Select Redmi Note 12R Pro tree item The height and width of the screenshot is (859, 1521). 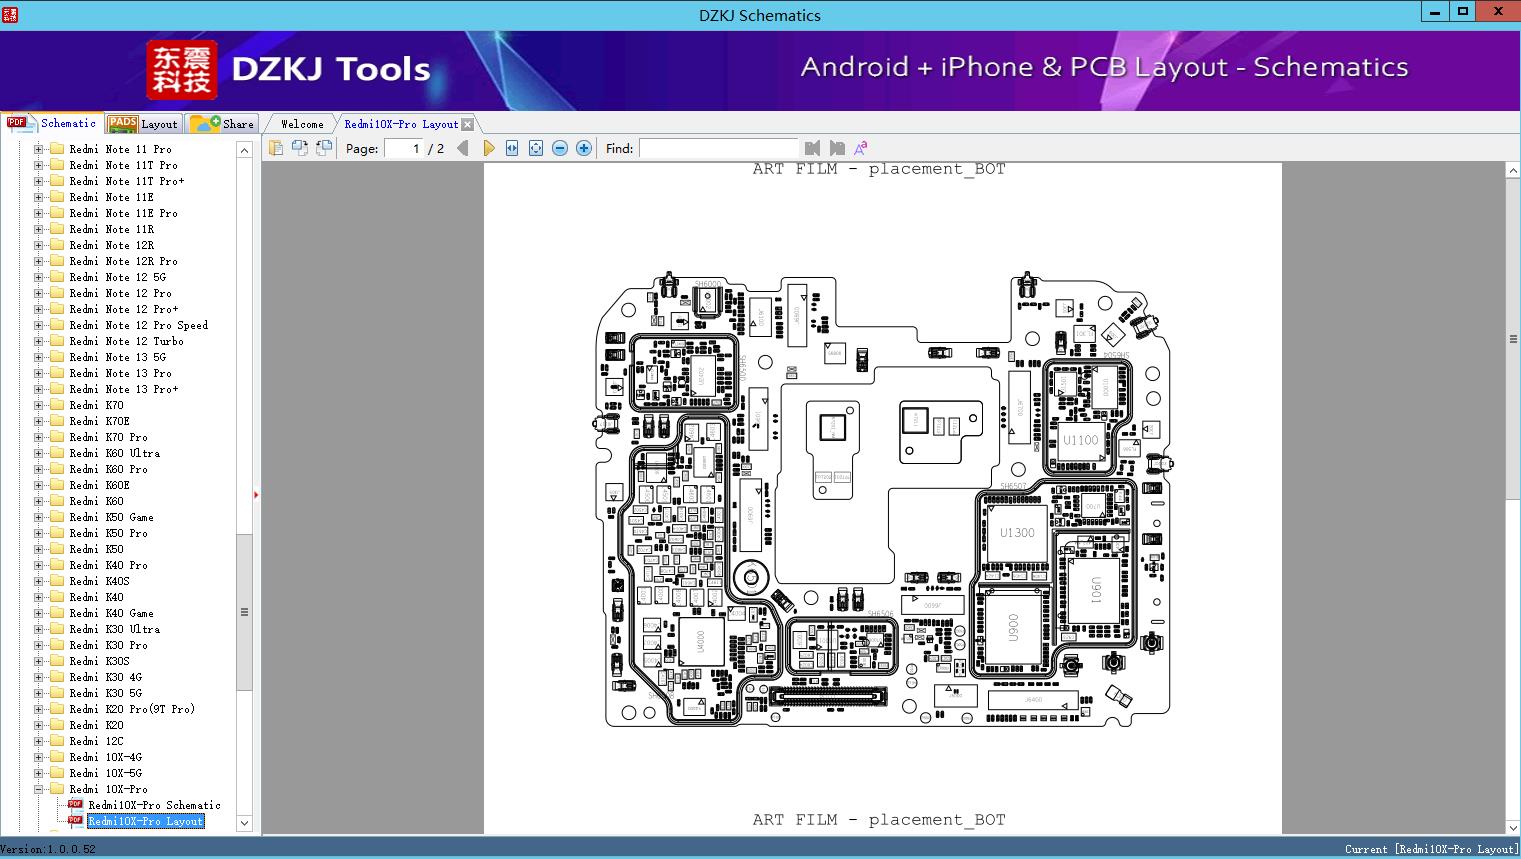124,261
